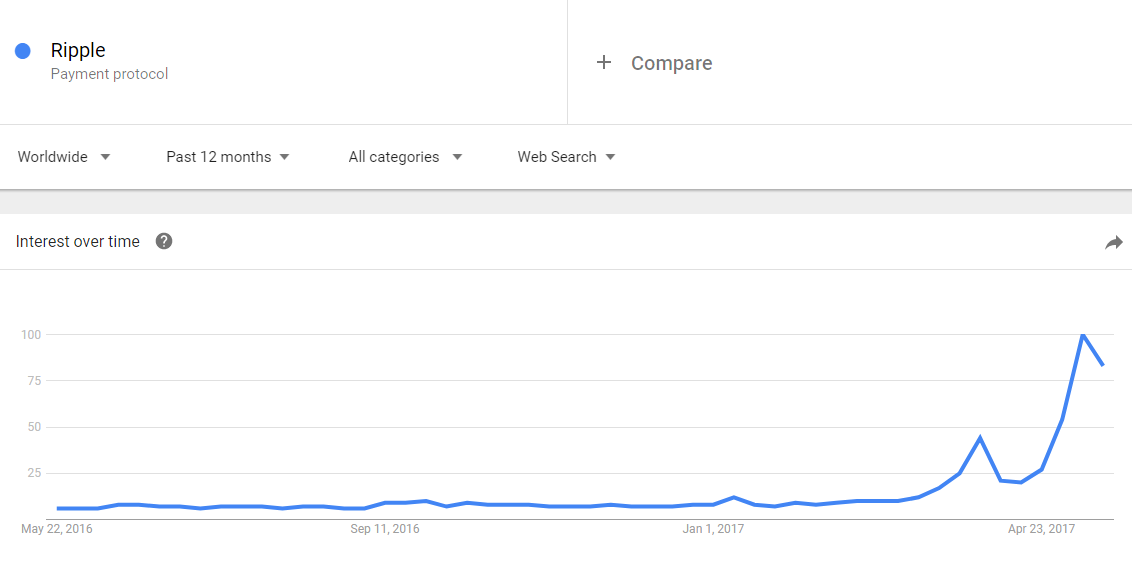Click the arrow beside Web Search
Screen dimensions: 1132x585
[610, 157]
